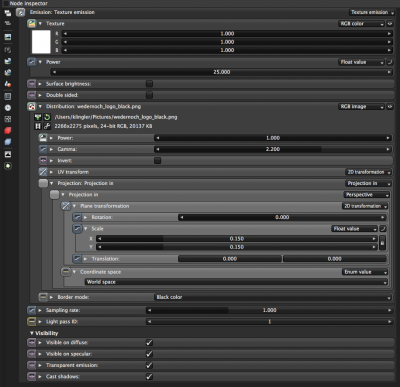The image size is (400, 387).
Task: Click the Float value dropdown for Scale
Action: point(355,229)
